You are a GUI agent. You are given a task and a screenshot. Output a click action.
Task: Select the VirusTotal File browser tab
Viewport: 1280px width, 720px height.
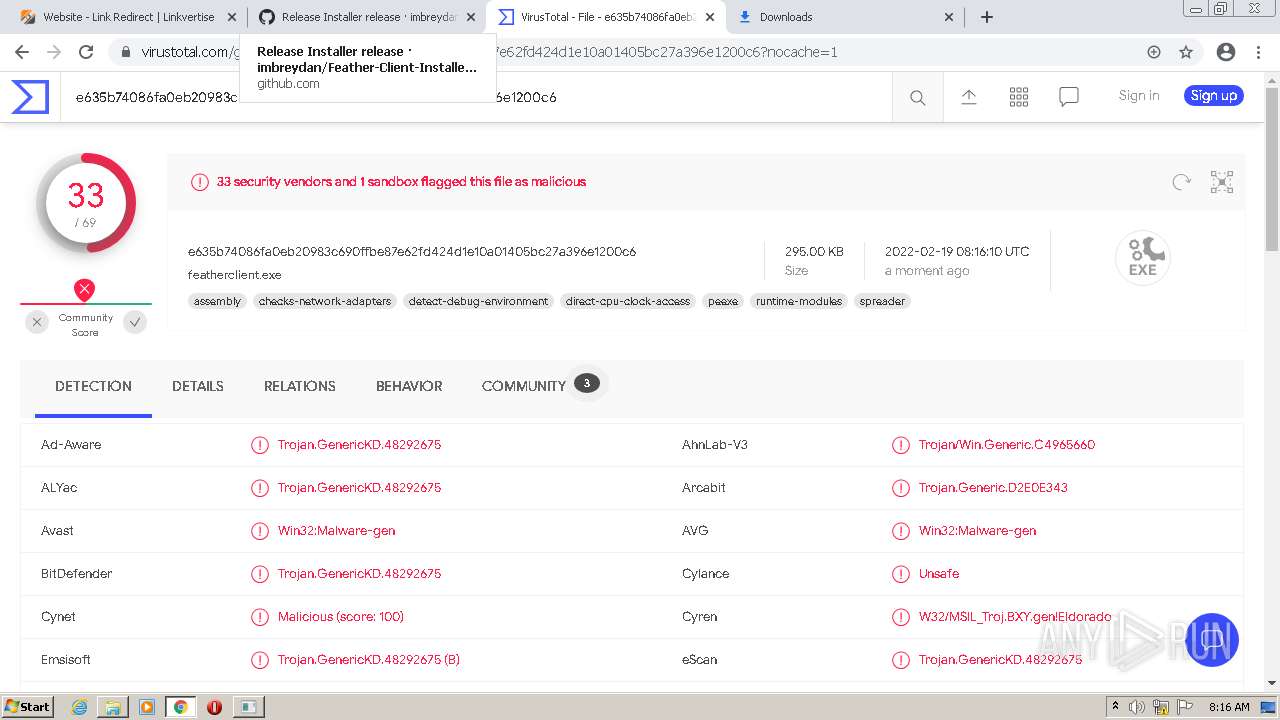click(606, 17)
